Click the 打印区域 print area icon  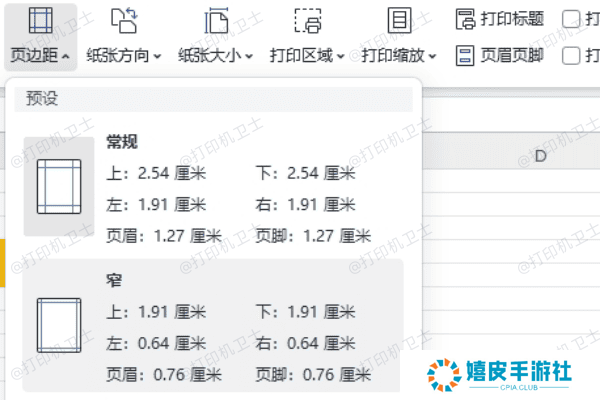308,21
